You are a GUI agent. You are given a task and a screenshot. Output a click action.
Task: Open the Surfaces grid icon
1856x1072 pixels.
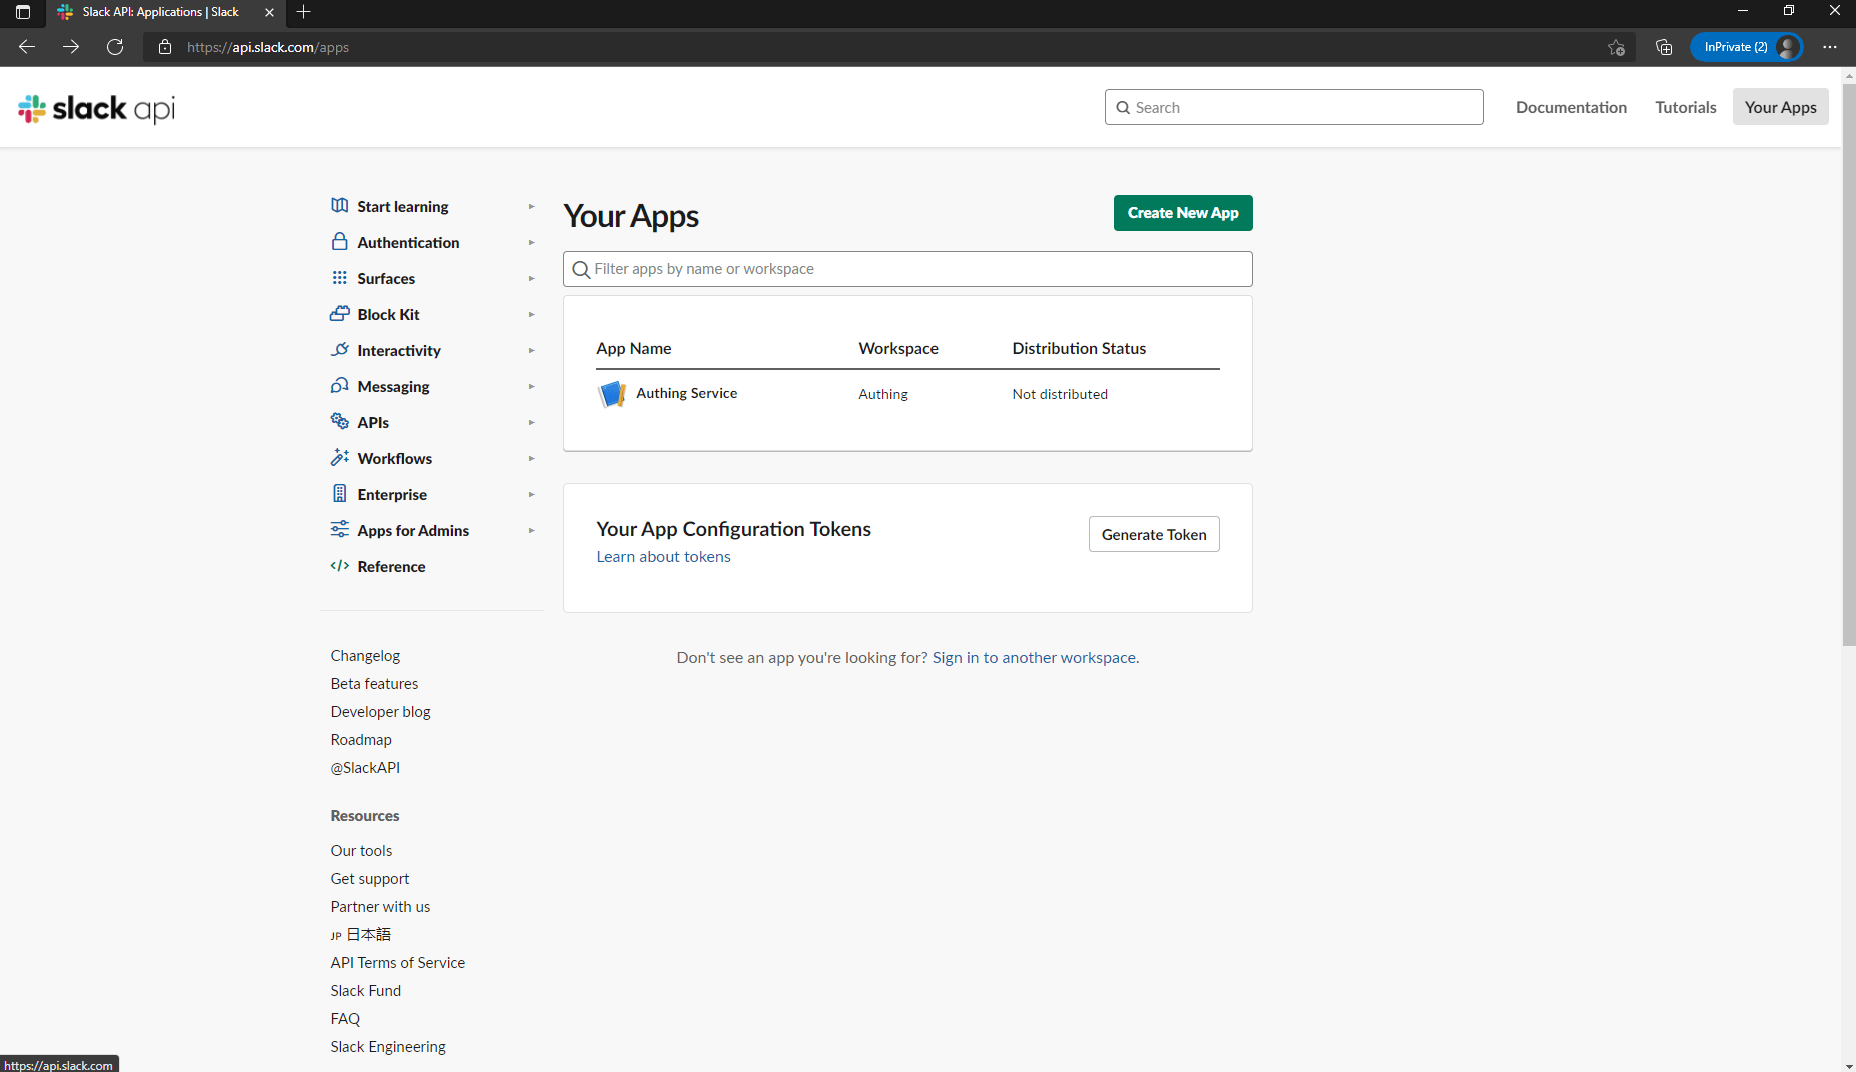pos(340,278)
